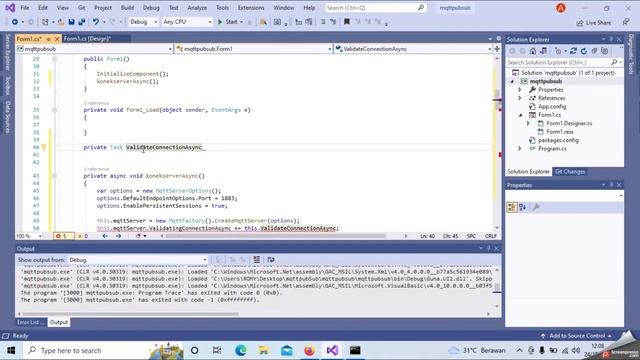640x360 pixels.
Task: Switch views icon in Solution Explorer toolbar
Action: pyautogui.click(x=543, y=51)
